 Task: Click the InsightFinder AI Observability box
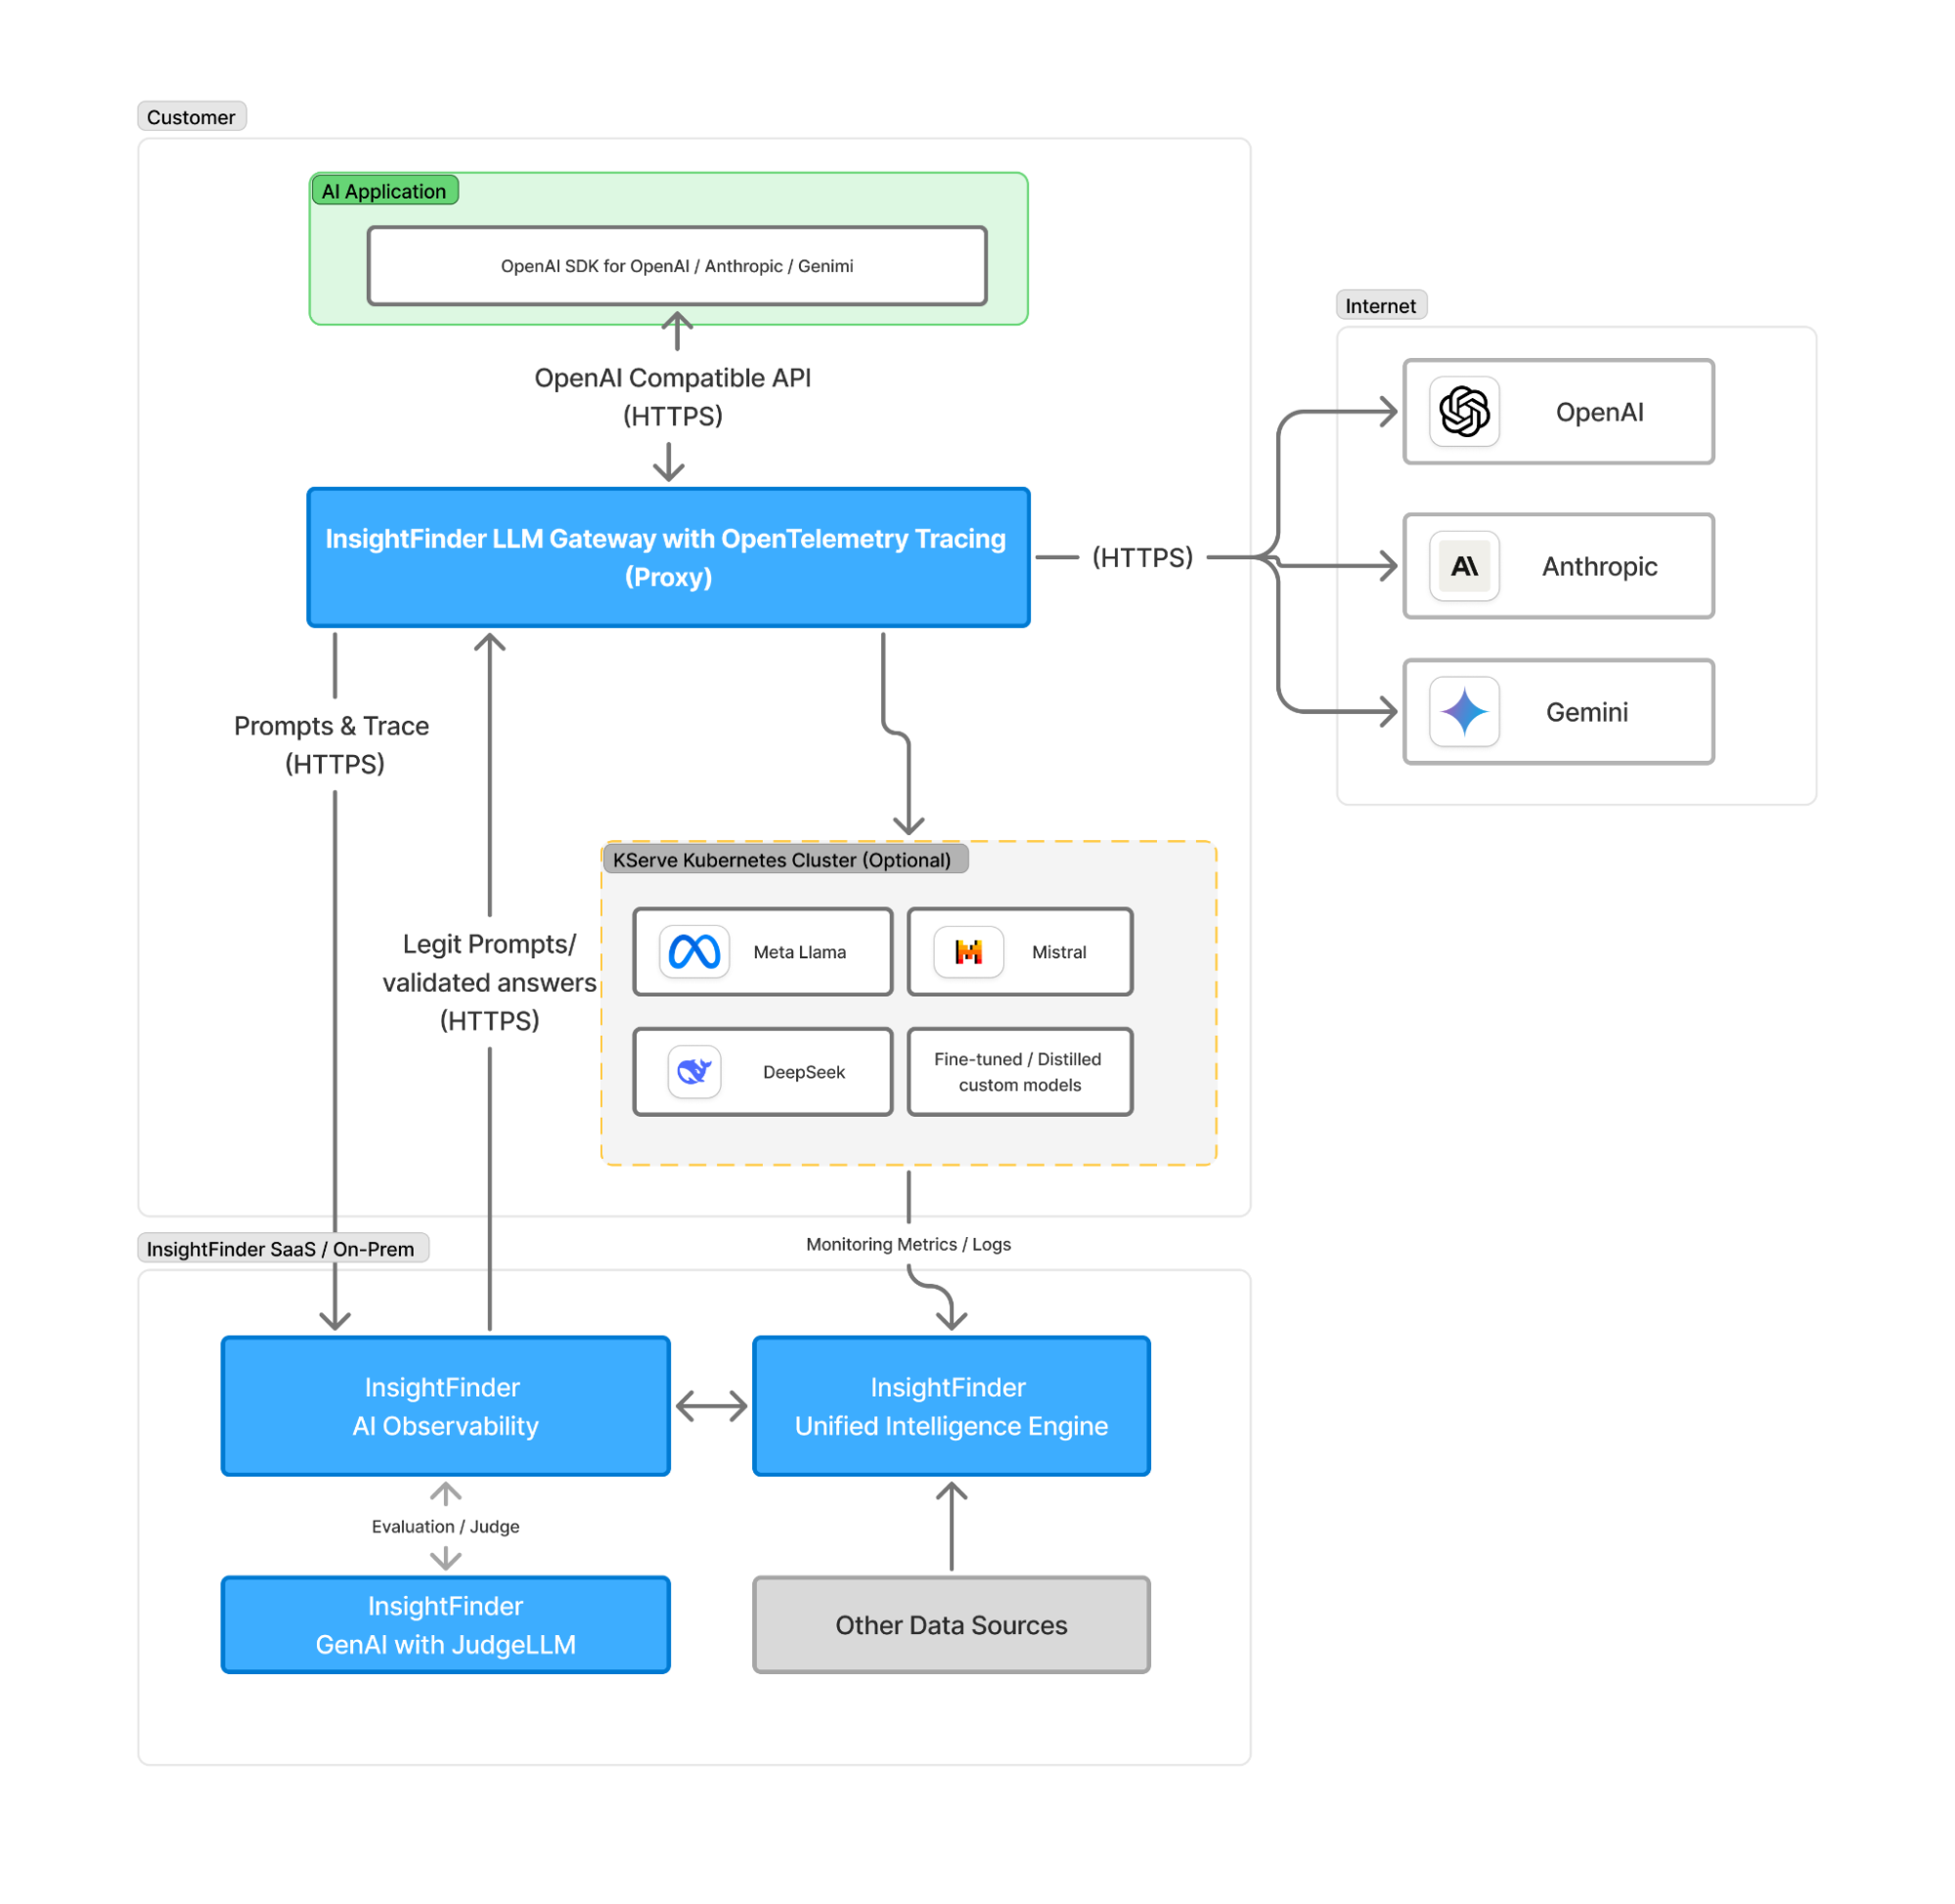(445, 1406)
